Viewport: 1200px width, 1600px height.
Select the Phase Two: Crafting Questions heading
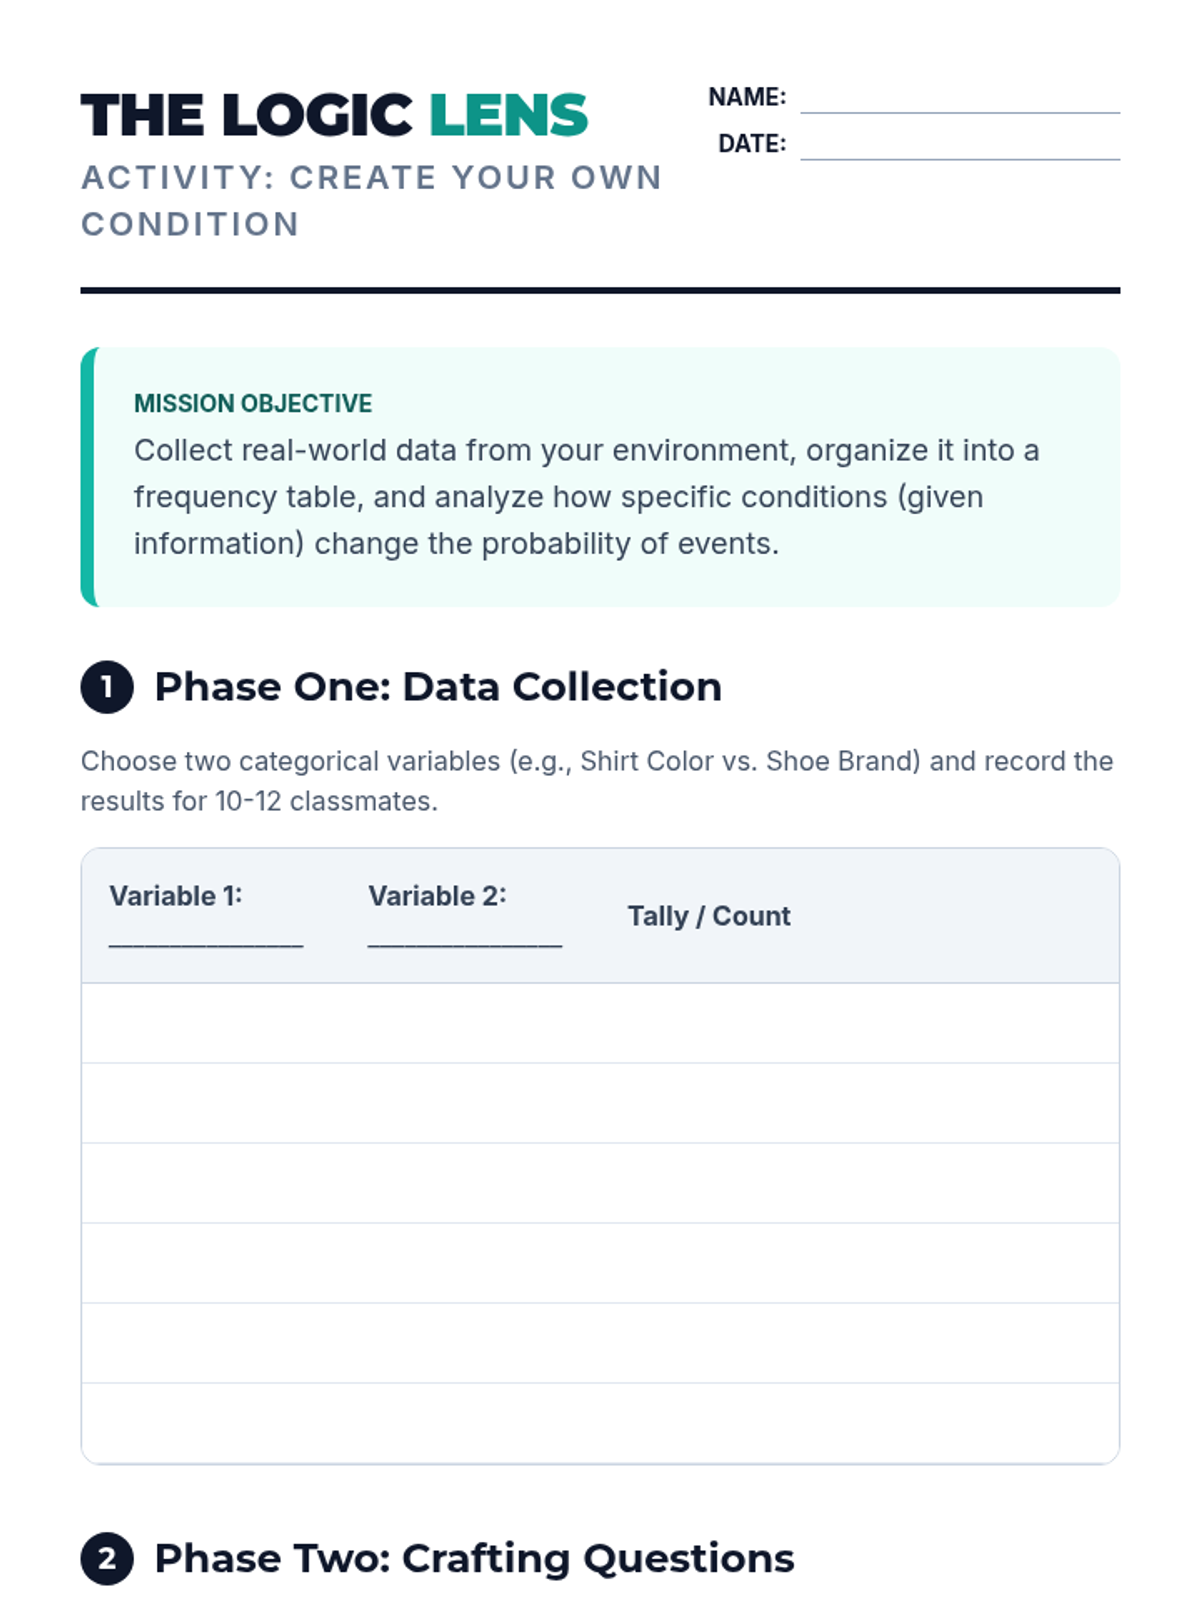coord(474,1559)
